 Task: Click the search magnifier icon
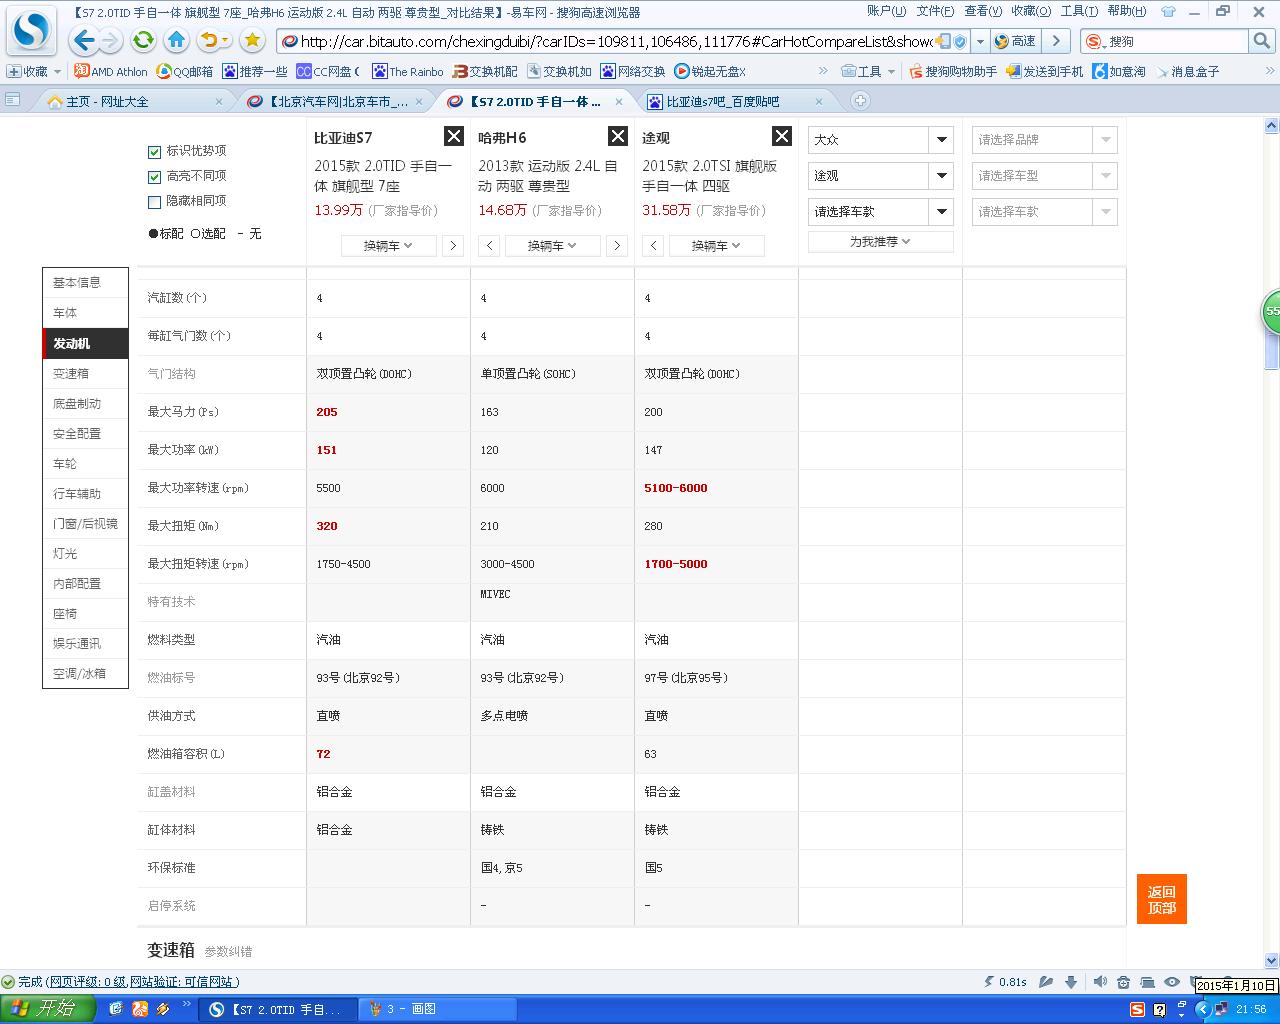pyautogui.click(x=1261, y=41)
